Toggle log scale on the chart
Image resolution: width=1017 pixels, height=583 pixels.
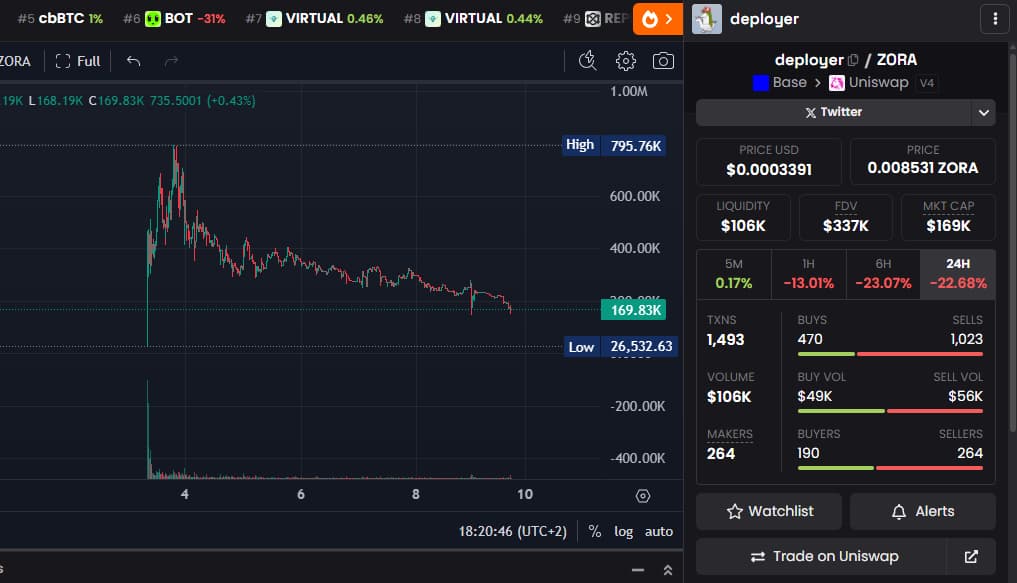click(x=623, y=531)
